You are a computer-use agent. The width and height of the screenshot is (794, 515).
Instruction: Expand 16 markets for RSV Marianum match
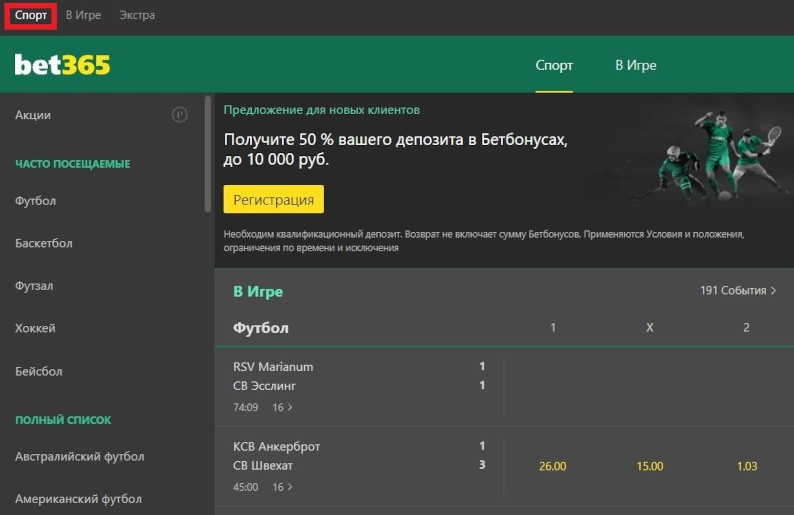tap(282, 408)
